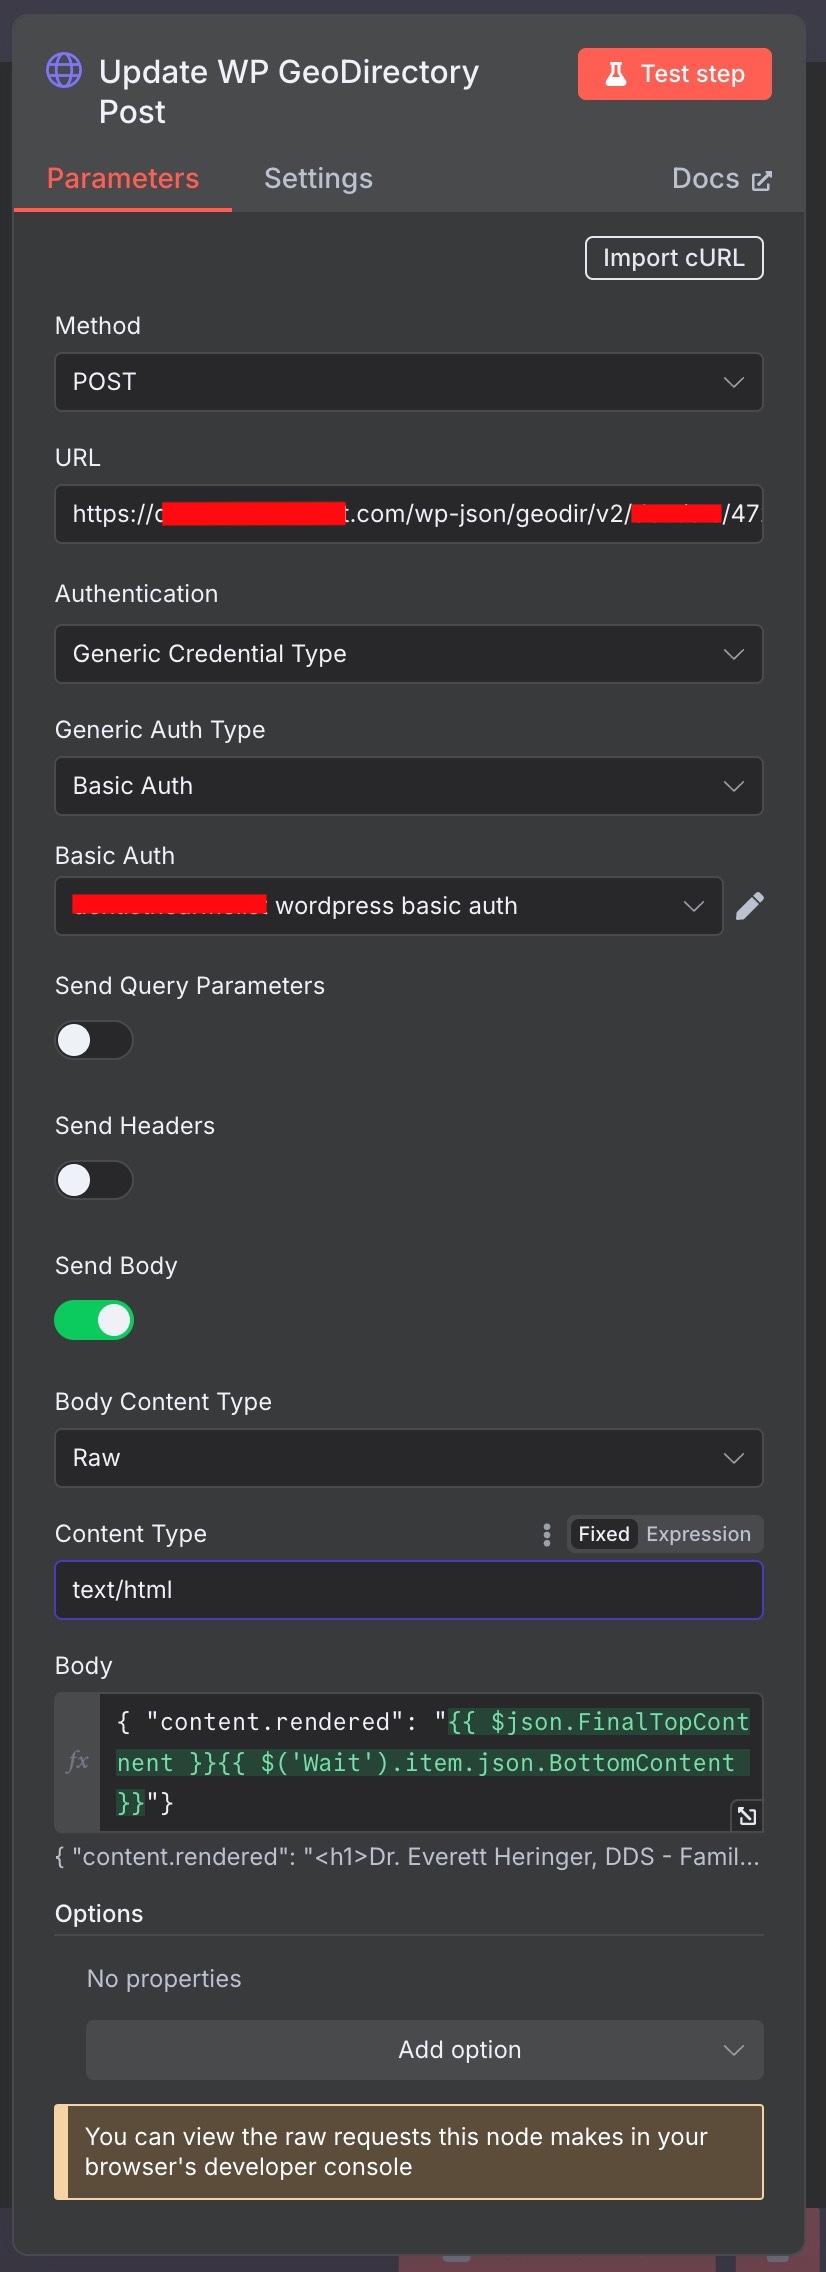826x2272 pixels.
Task: Disable the Send Body toggle
Action: 94,1320
